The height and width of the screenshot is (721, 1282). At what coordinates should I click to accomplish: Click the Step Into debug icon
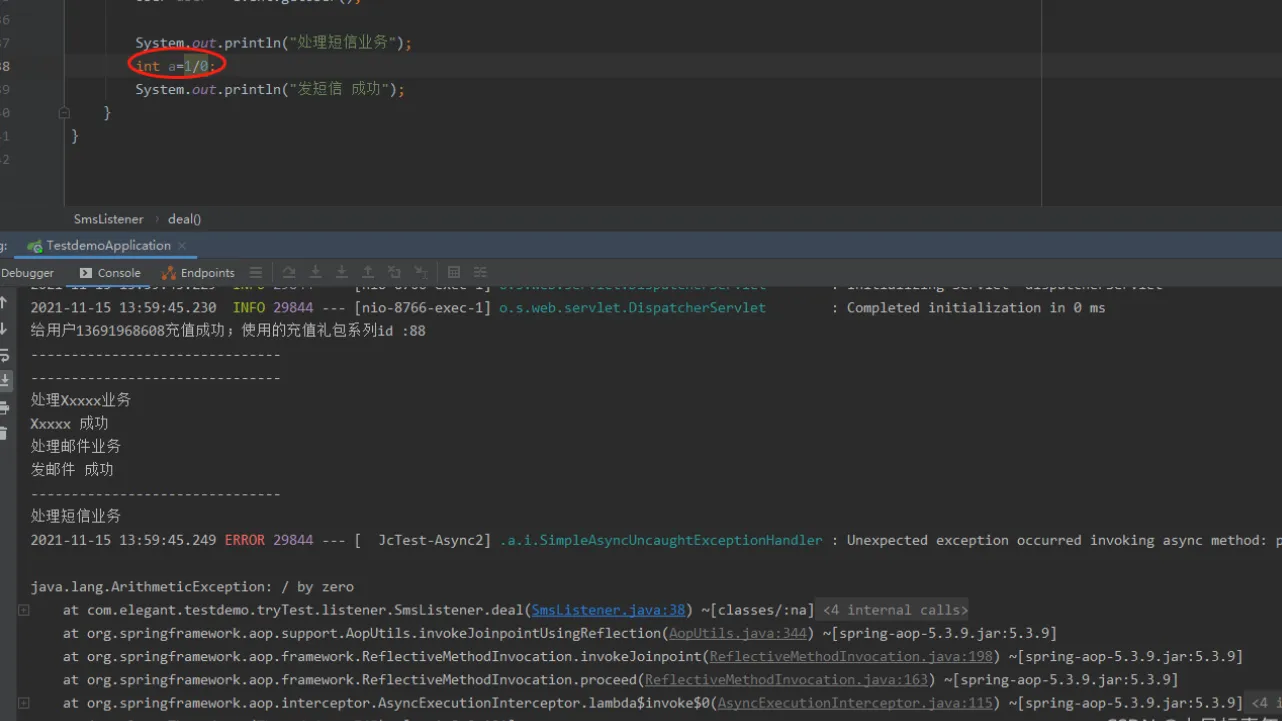315,272
